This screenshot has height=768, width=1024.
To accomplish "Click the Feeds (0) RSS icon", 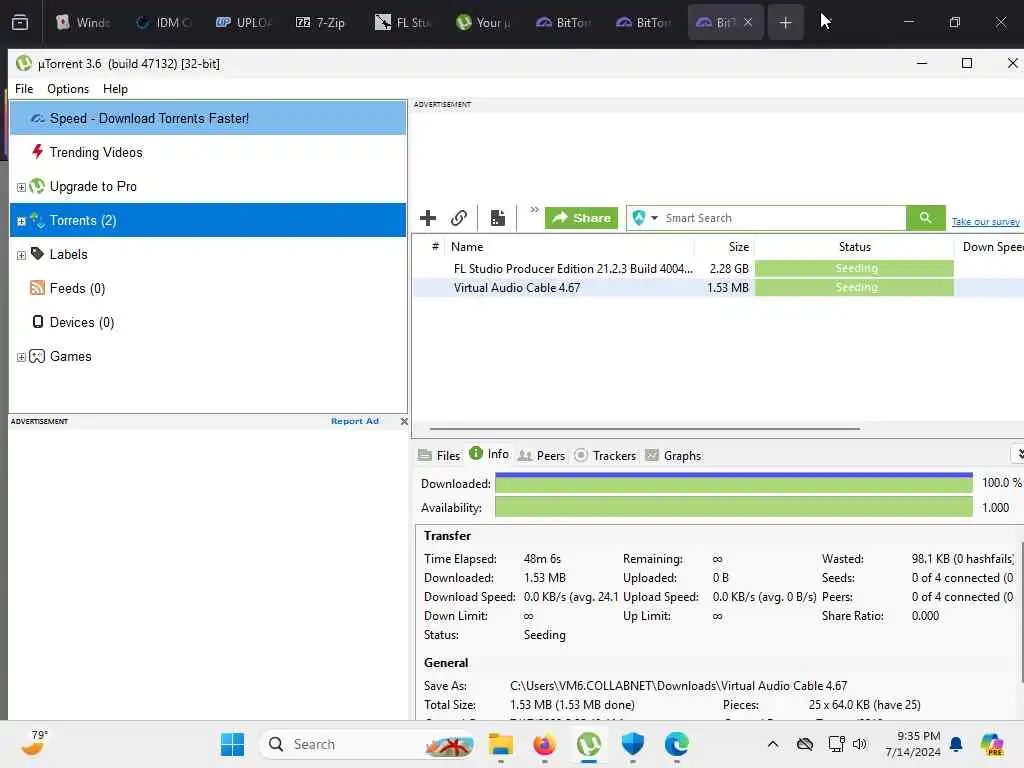I will click(x=37, y=288).
